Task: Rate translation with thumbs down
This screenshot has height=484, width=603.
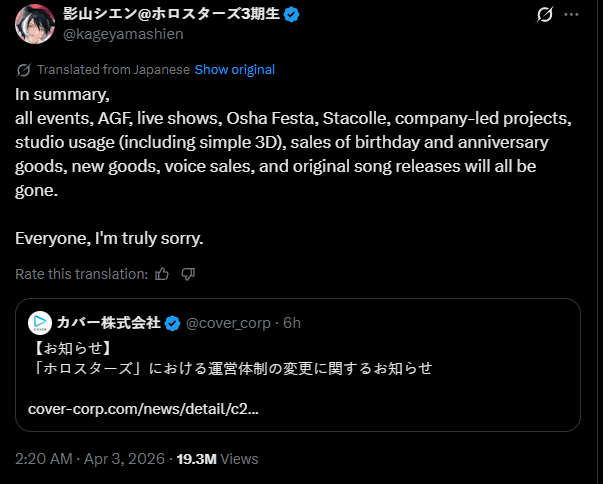Action: click(x=188, y=273)
